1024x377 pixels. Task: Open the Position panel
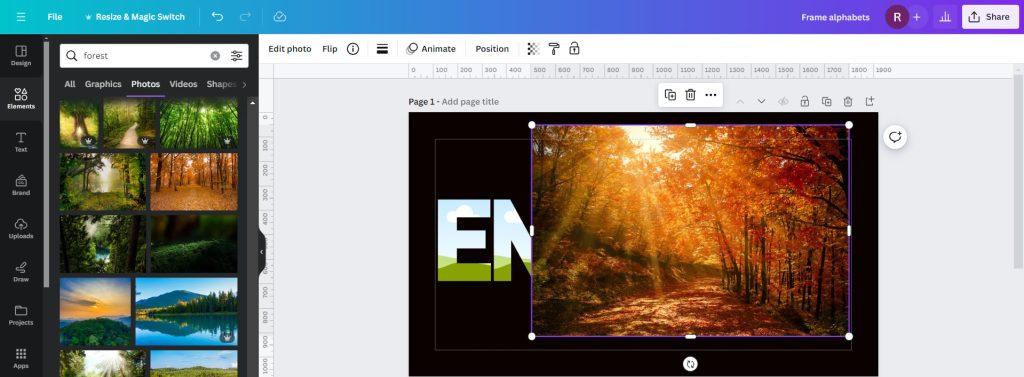pos(492,49)
